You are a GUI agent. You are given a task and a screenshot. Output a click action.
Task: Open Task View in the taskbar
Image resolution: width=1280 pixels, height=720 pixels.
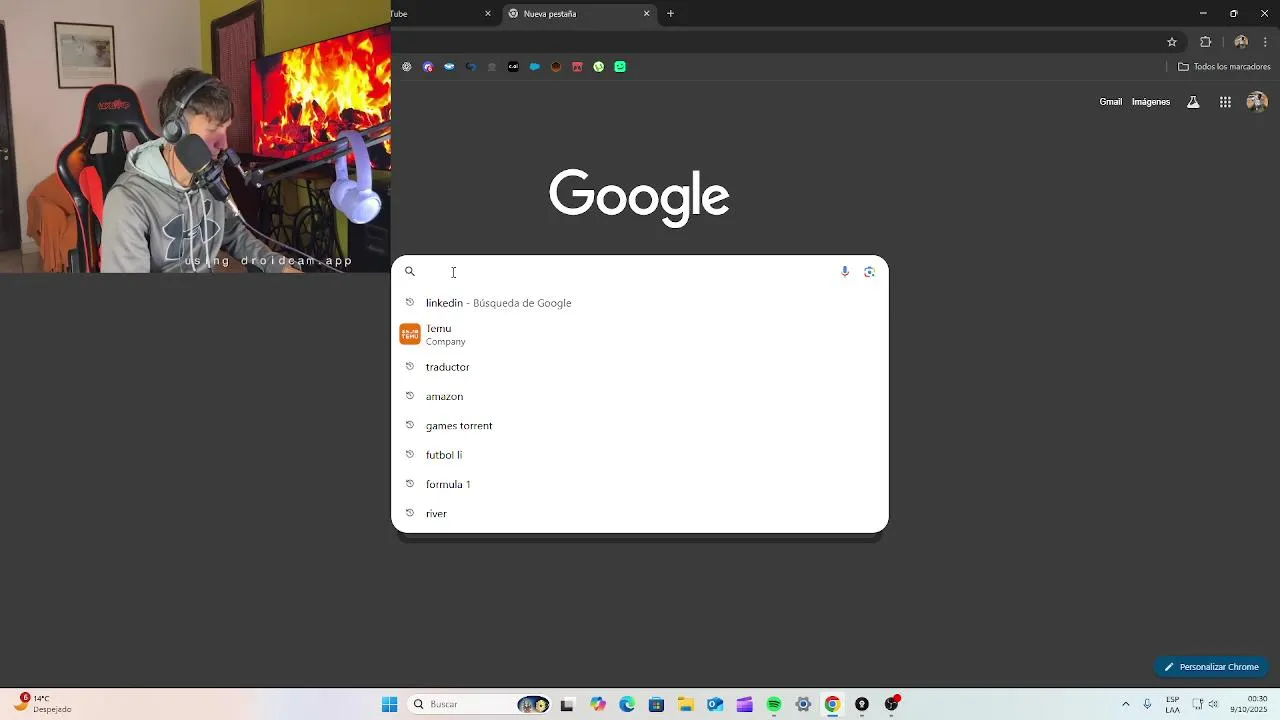tap(567, 704)
